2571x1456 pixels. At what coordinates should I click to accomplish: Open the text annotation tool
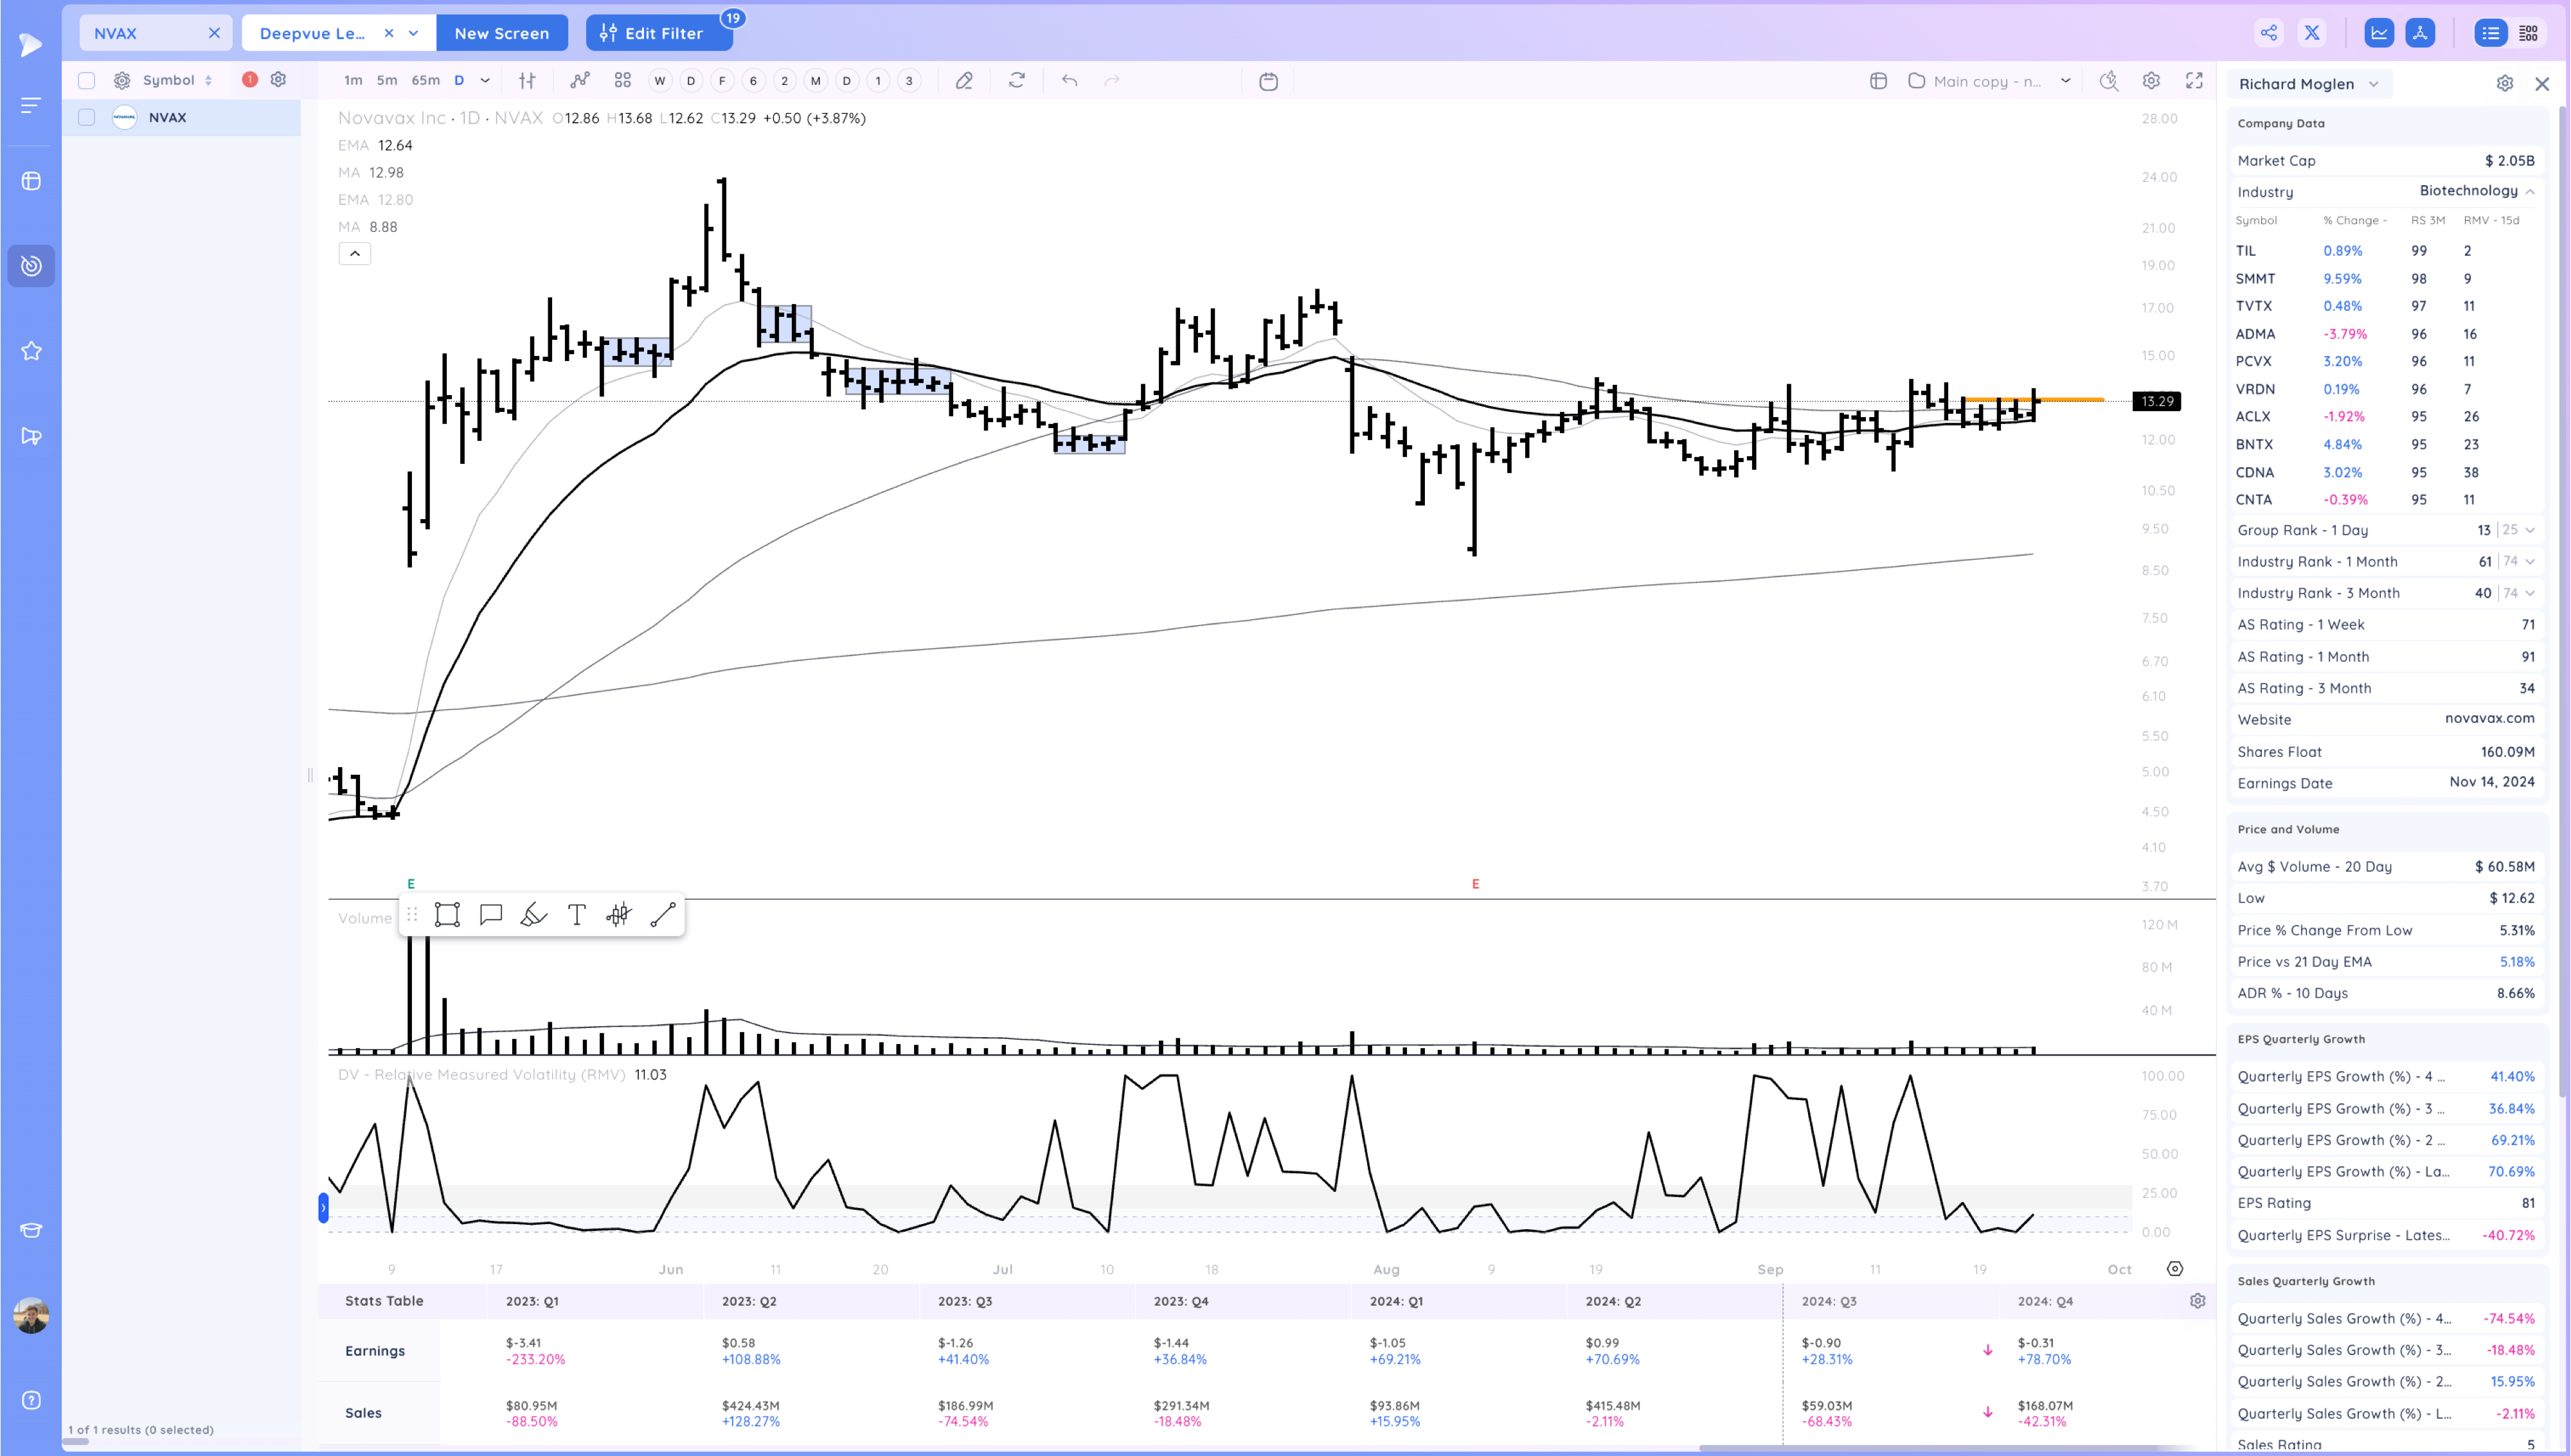coord(577,914)
